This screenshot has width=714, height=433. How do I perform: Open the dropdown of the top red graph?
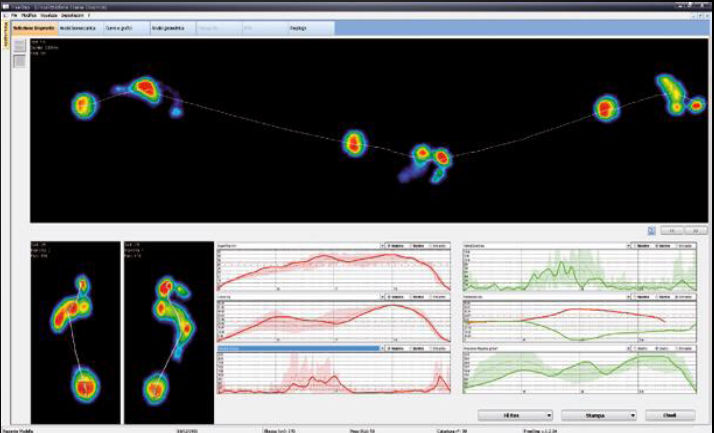point(382,246)
